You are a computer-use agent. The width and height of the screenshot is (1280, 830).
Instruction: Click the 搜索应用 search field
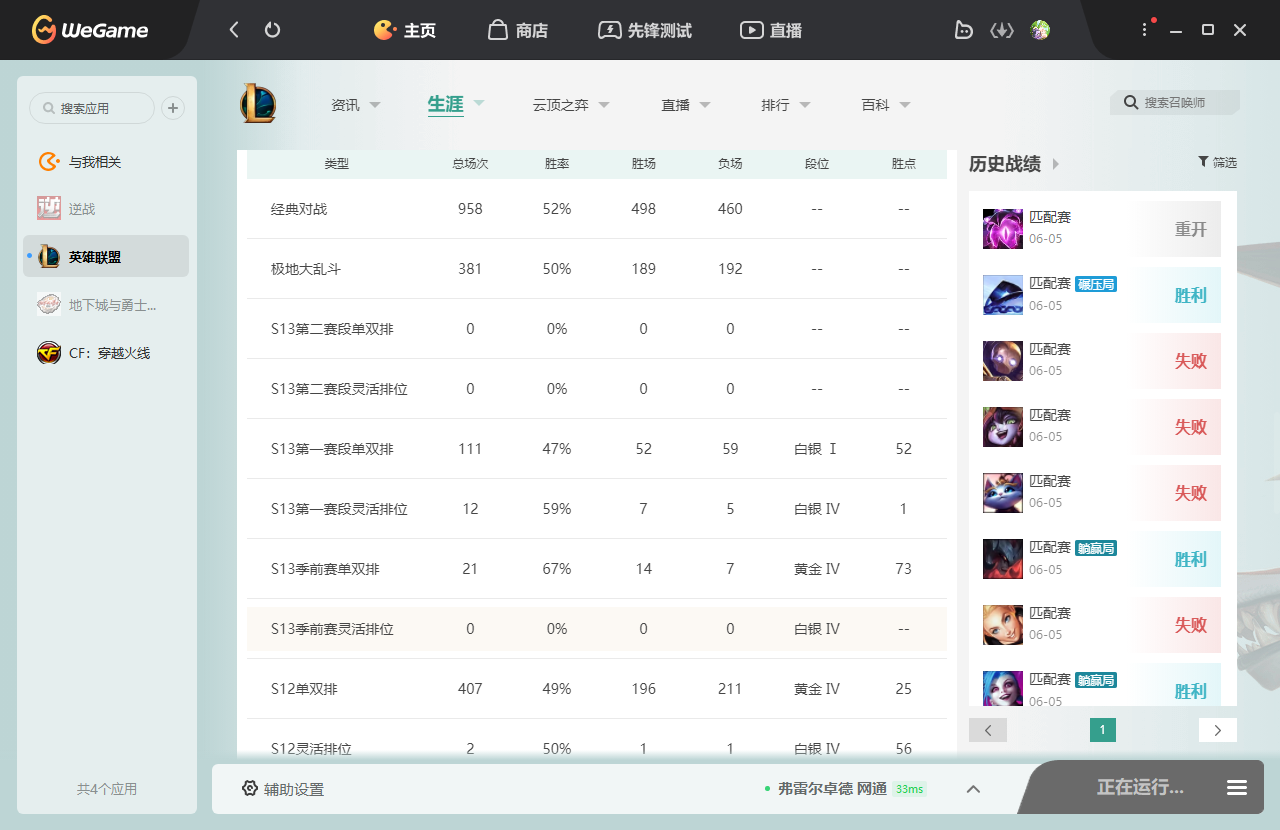92,108
